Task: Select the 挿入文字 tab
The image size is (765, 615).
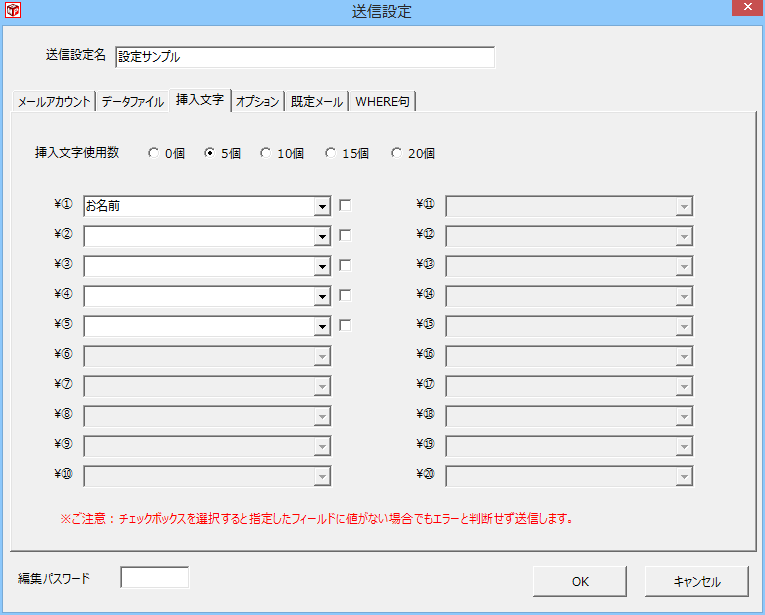Action: pos(200,100)
